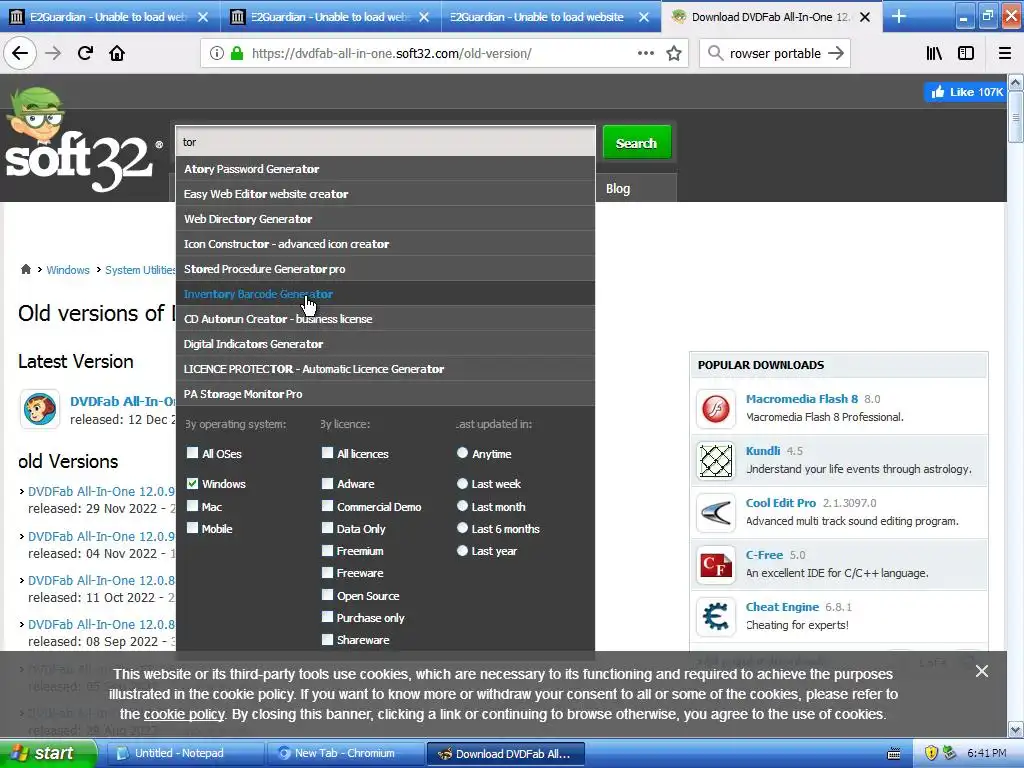
Task: Switch to Untitled - Notepad taskbar item
Action: 184,754
